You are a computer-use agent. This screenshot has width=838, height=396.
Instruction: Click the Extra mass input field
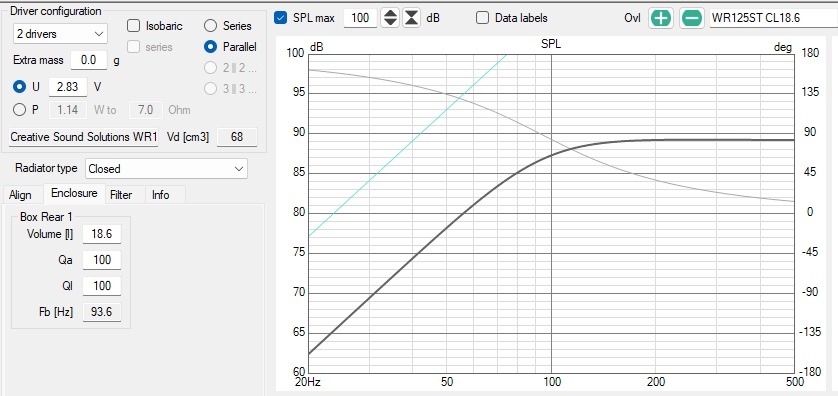(x=89, y=60)
